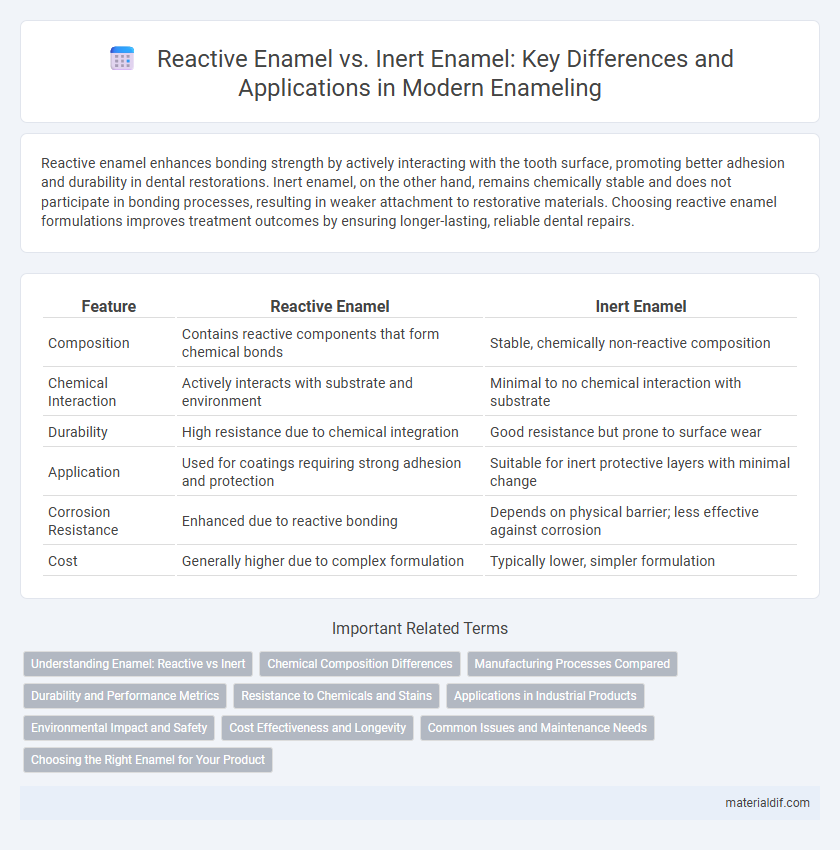Click the calendar grid icon beside the title
This screenshot has width=840, height=850.
click(x=122, y=59)
